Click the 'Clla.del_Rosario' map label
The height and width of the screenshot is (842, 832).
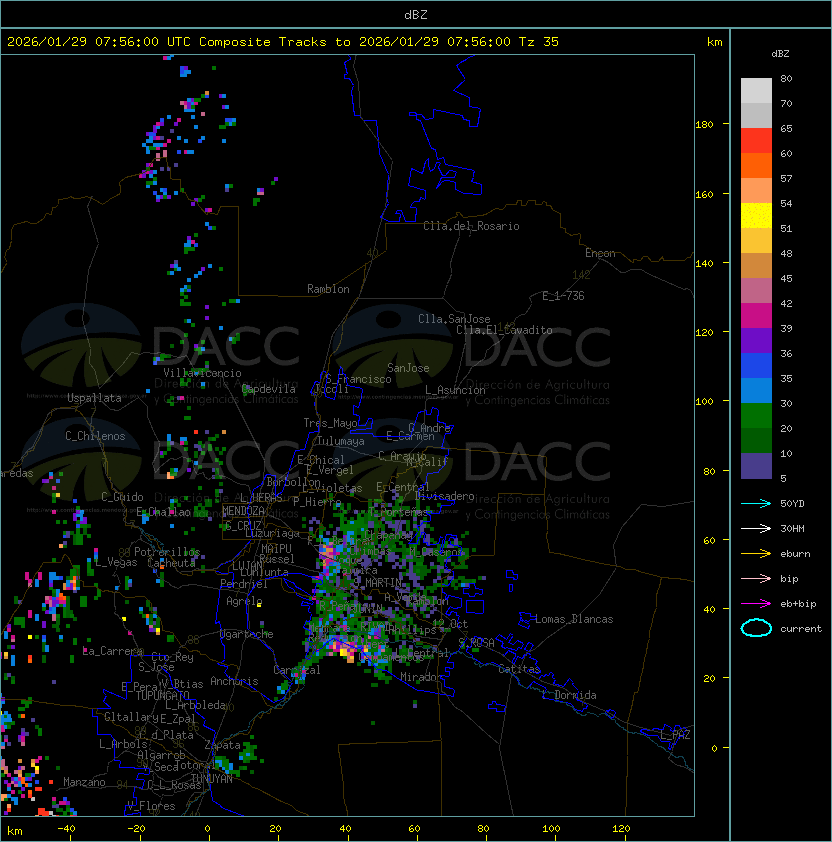coord(471,226)
